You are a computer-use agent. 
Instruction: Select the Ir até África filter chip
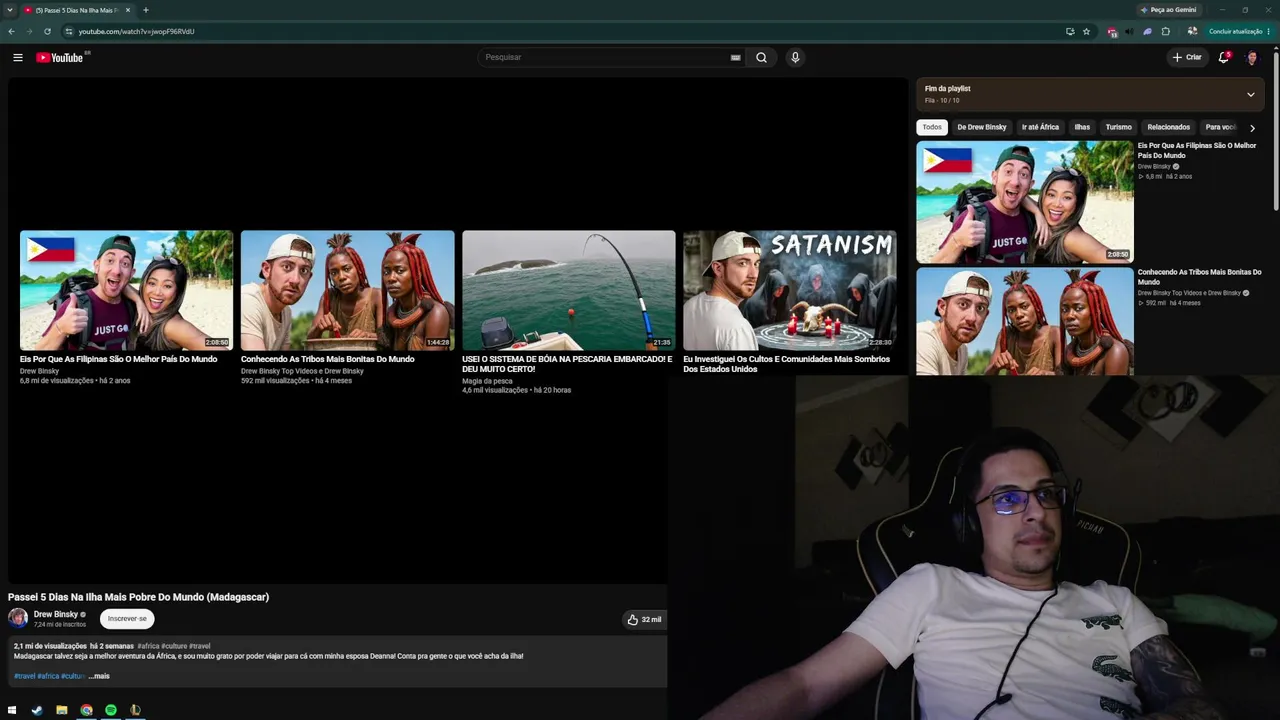(1040, 127)
